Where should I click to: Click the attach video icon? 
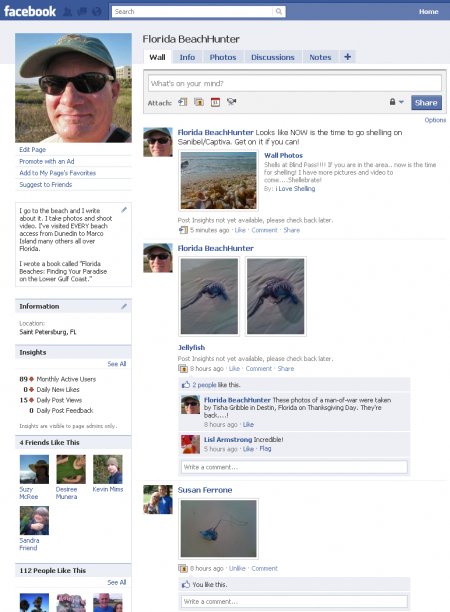coord(232,102)
